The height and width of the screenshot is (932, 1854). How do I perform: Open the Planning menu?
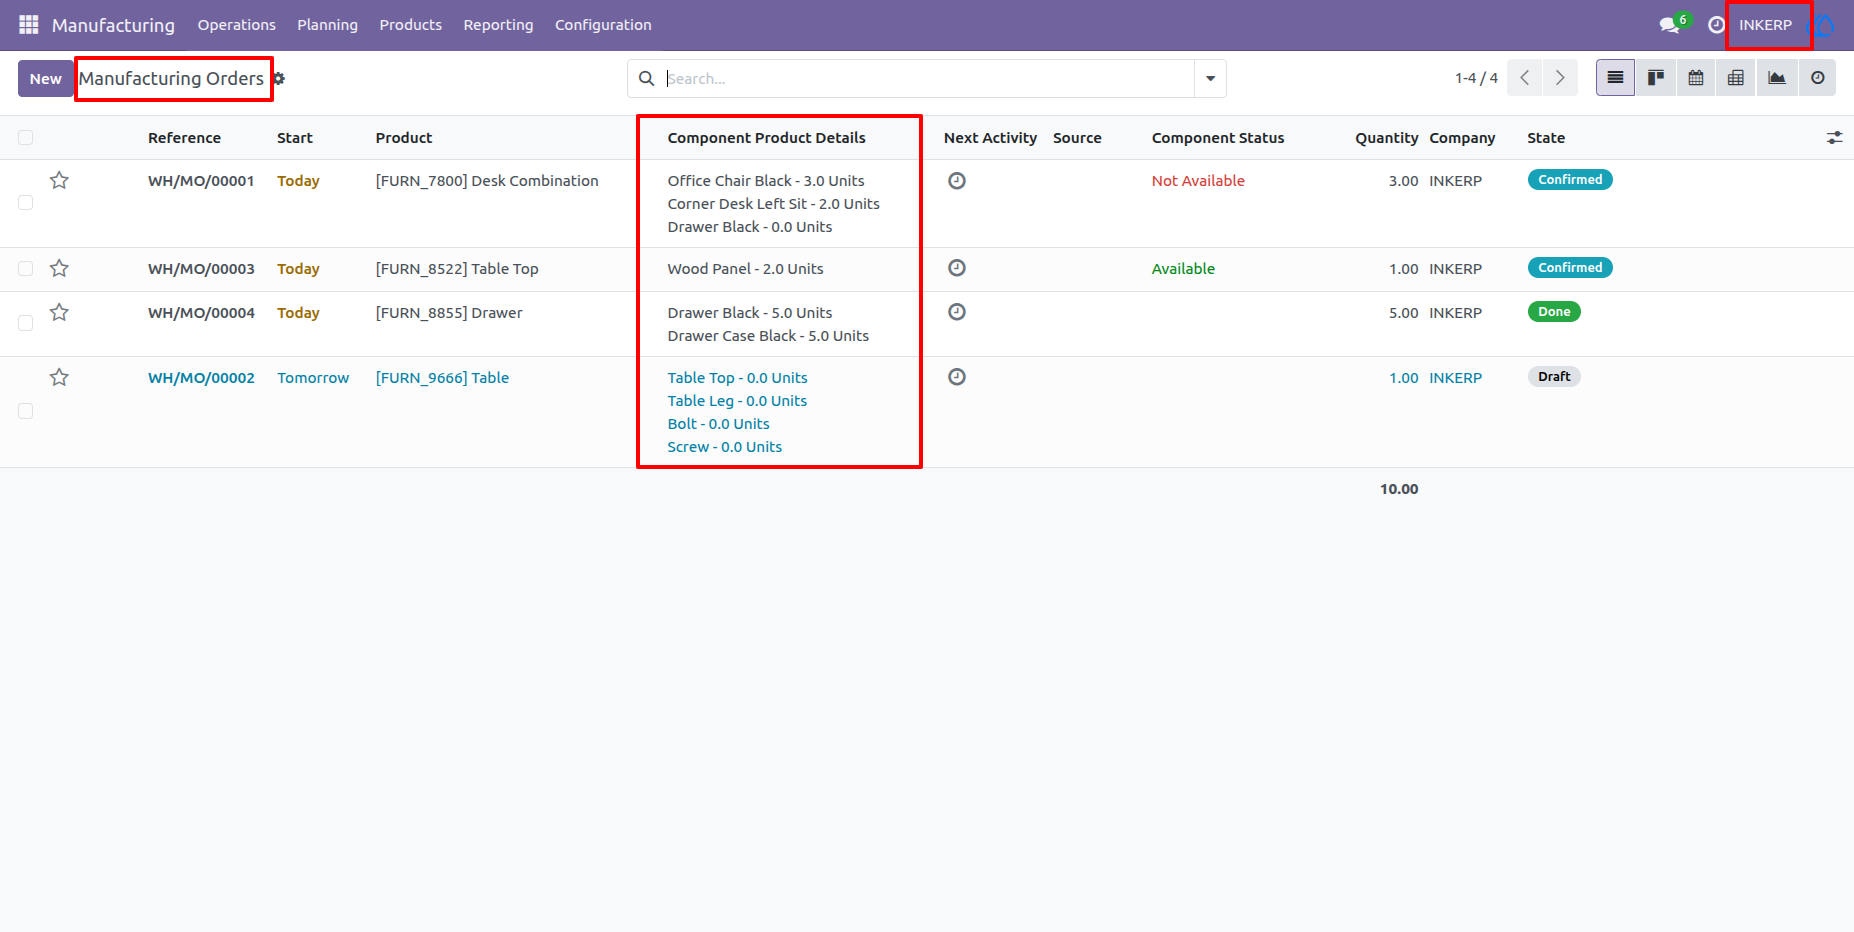coord(327,25)
